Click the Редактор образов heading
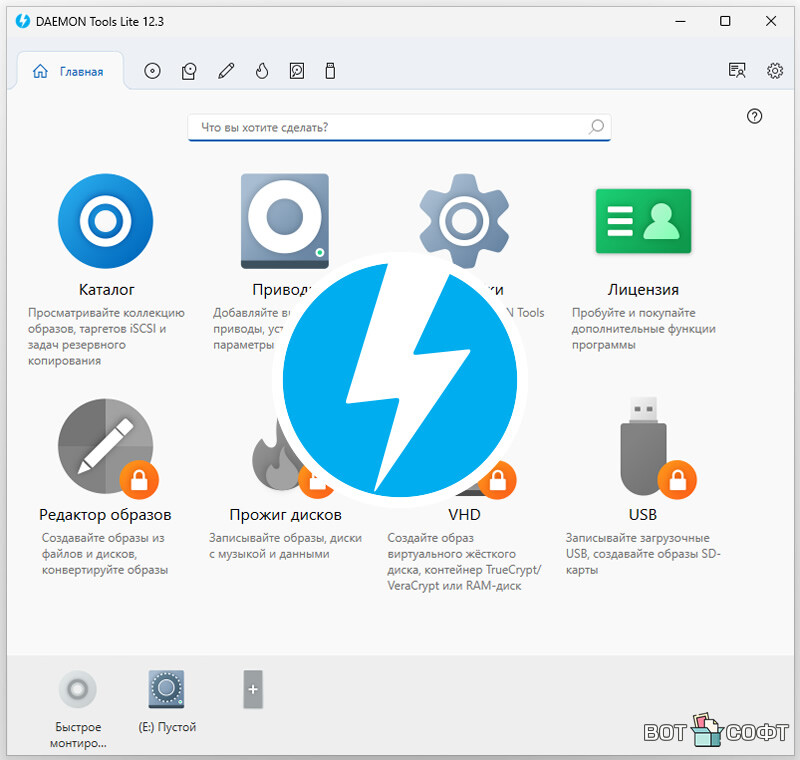800x760 pixels. click(x=105, y=515)
